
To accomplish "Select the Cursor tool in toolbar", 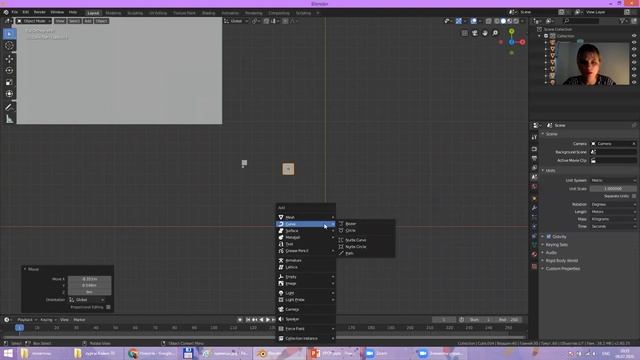I will tap(9, 45).
